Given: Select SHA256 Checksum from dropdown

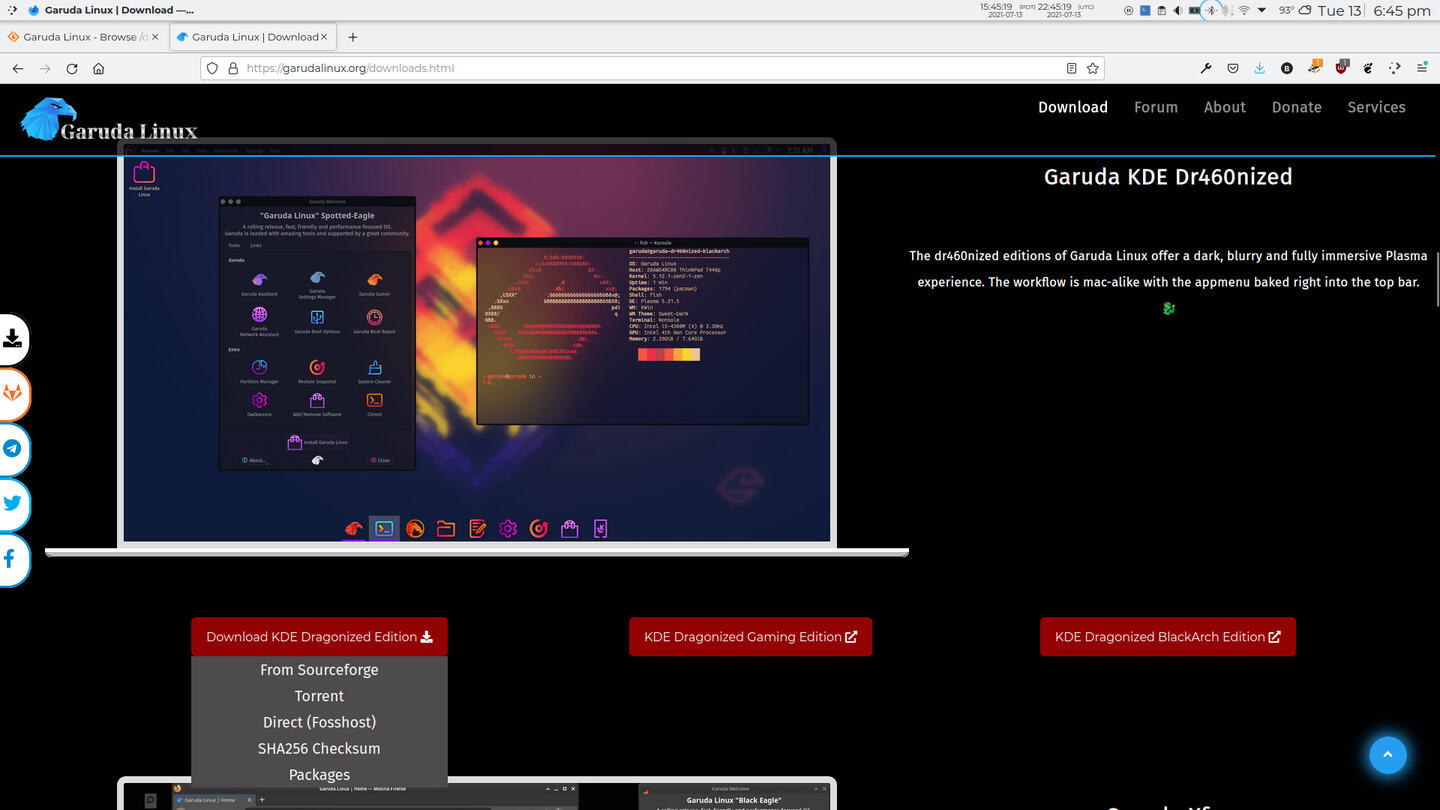Looking at the screenshot, I should point(319,748).
